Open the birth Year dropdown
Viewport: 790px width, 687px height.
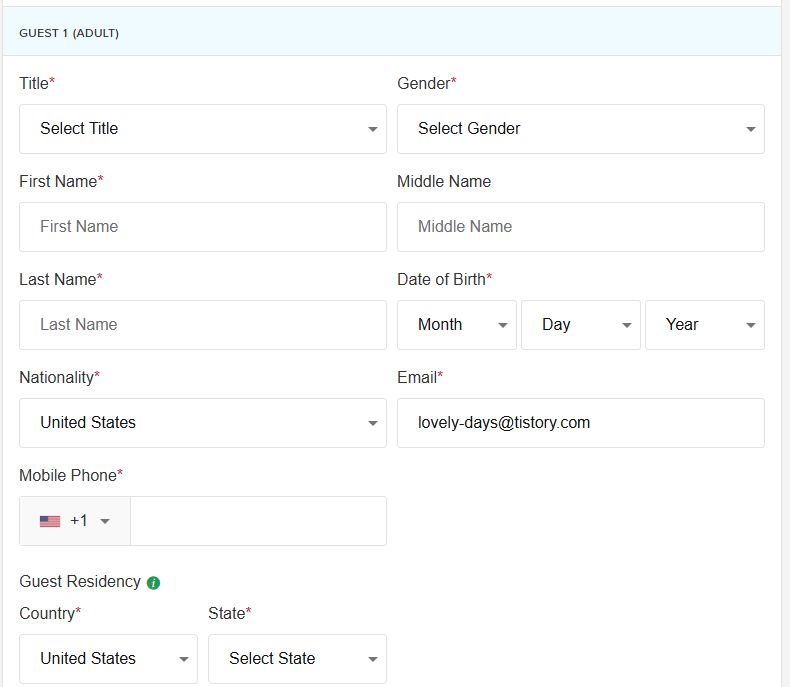point(704,325)
